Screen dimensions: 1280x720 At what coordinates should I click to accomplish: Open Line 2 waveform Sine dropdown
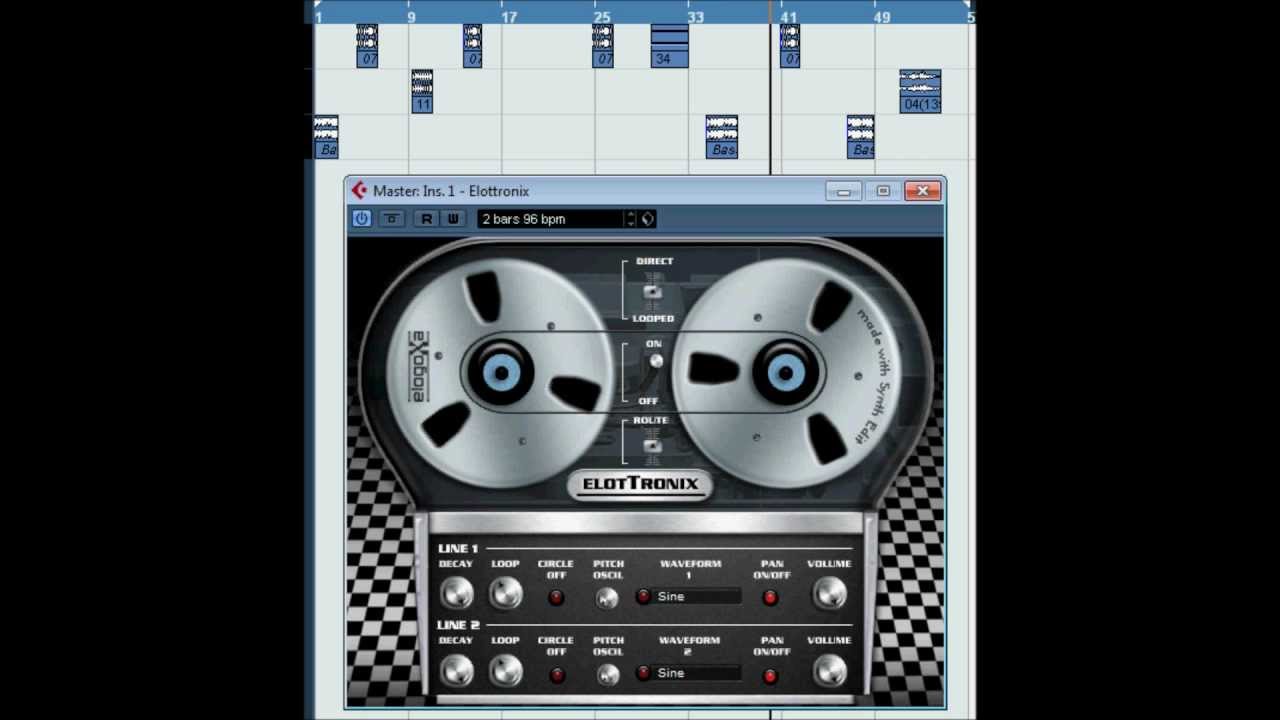(x=698, y=673)
